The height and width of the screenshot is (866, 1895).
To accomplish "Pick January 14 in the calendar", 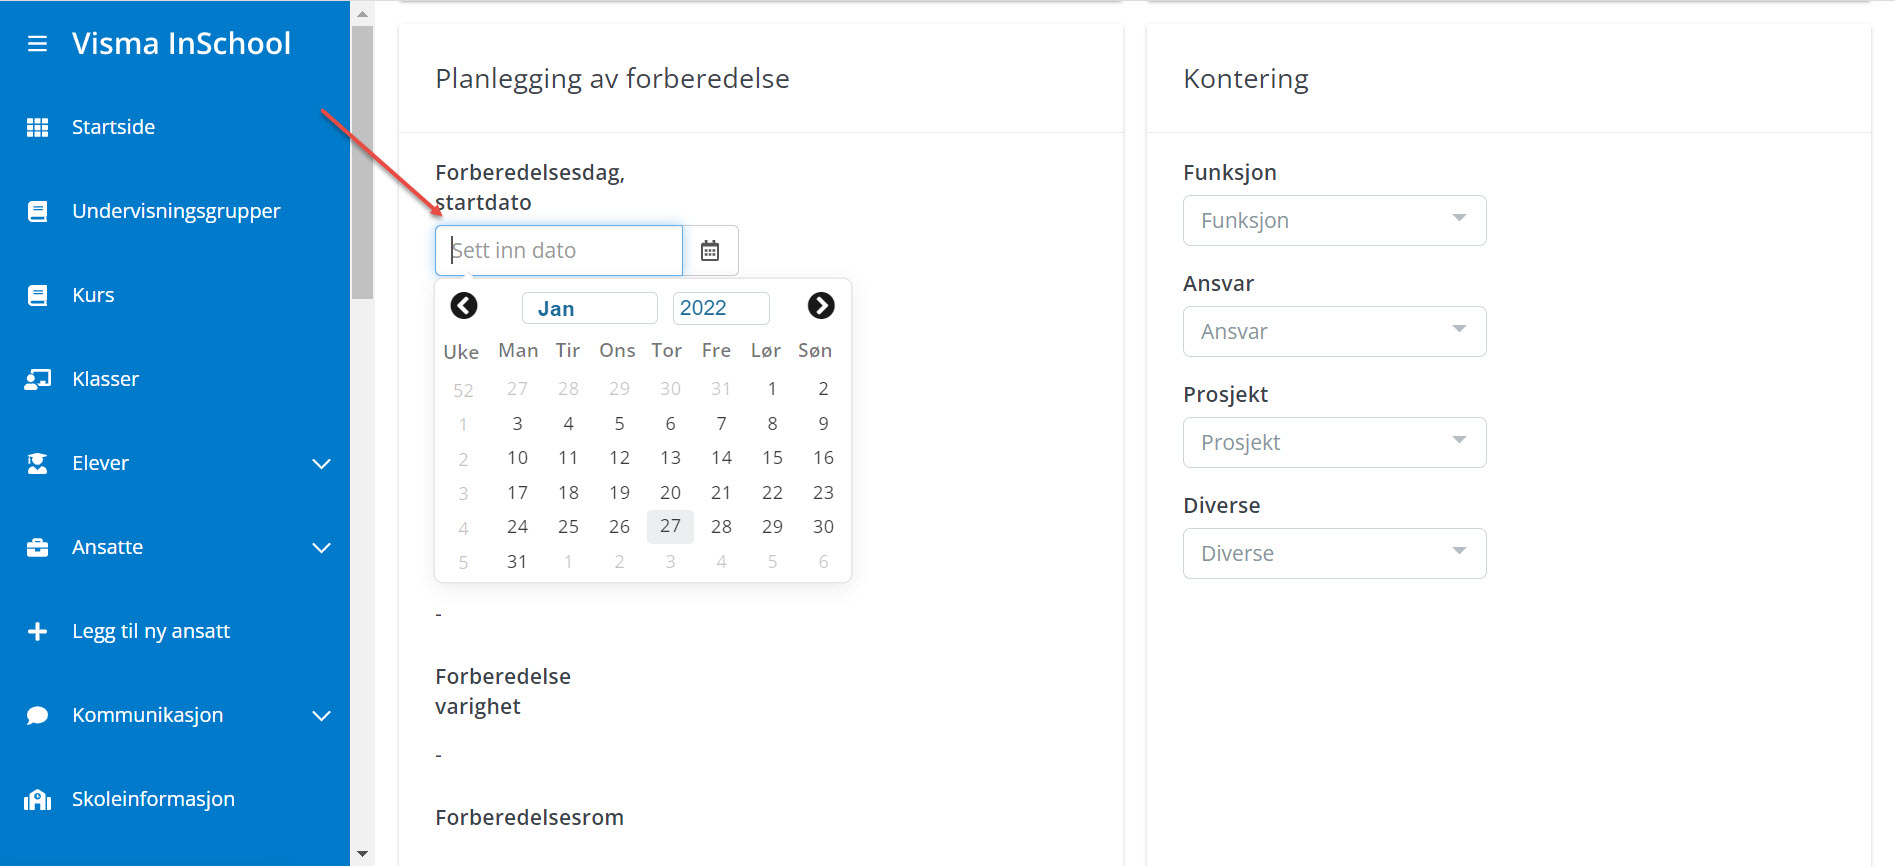I will pyautogui.click(x=721, y=458).
